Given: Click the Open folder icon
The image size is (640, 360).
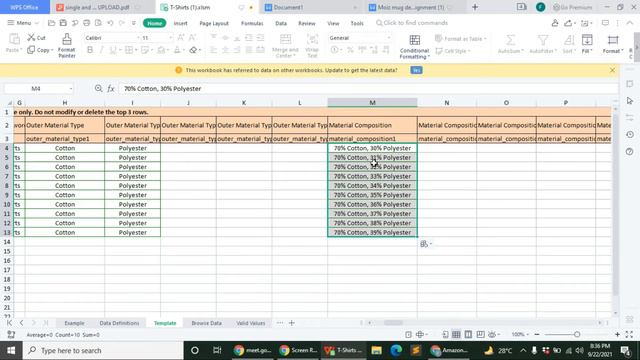Looking at the screenshot, I should (x=51, y=23).
